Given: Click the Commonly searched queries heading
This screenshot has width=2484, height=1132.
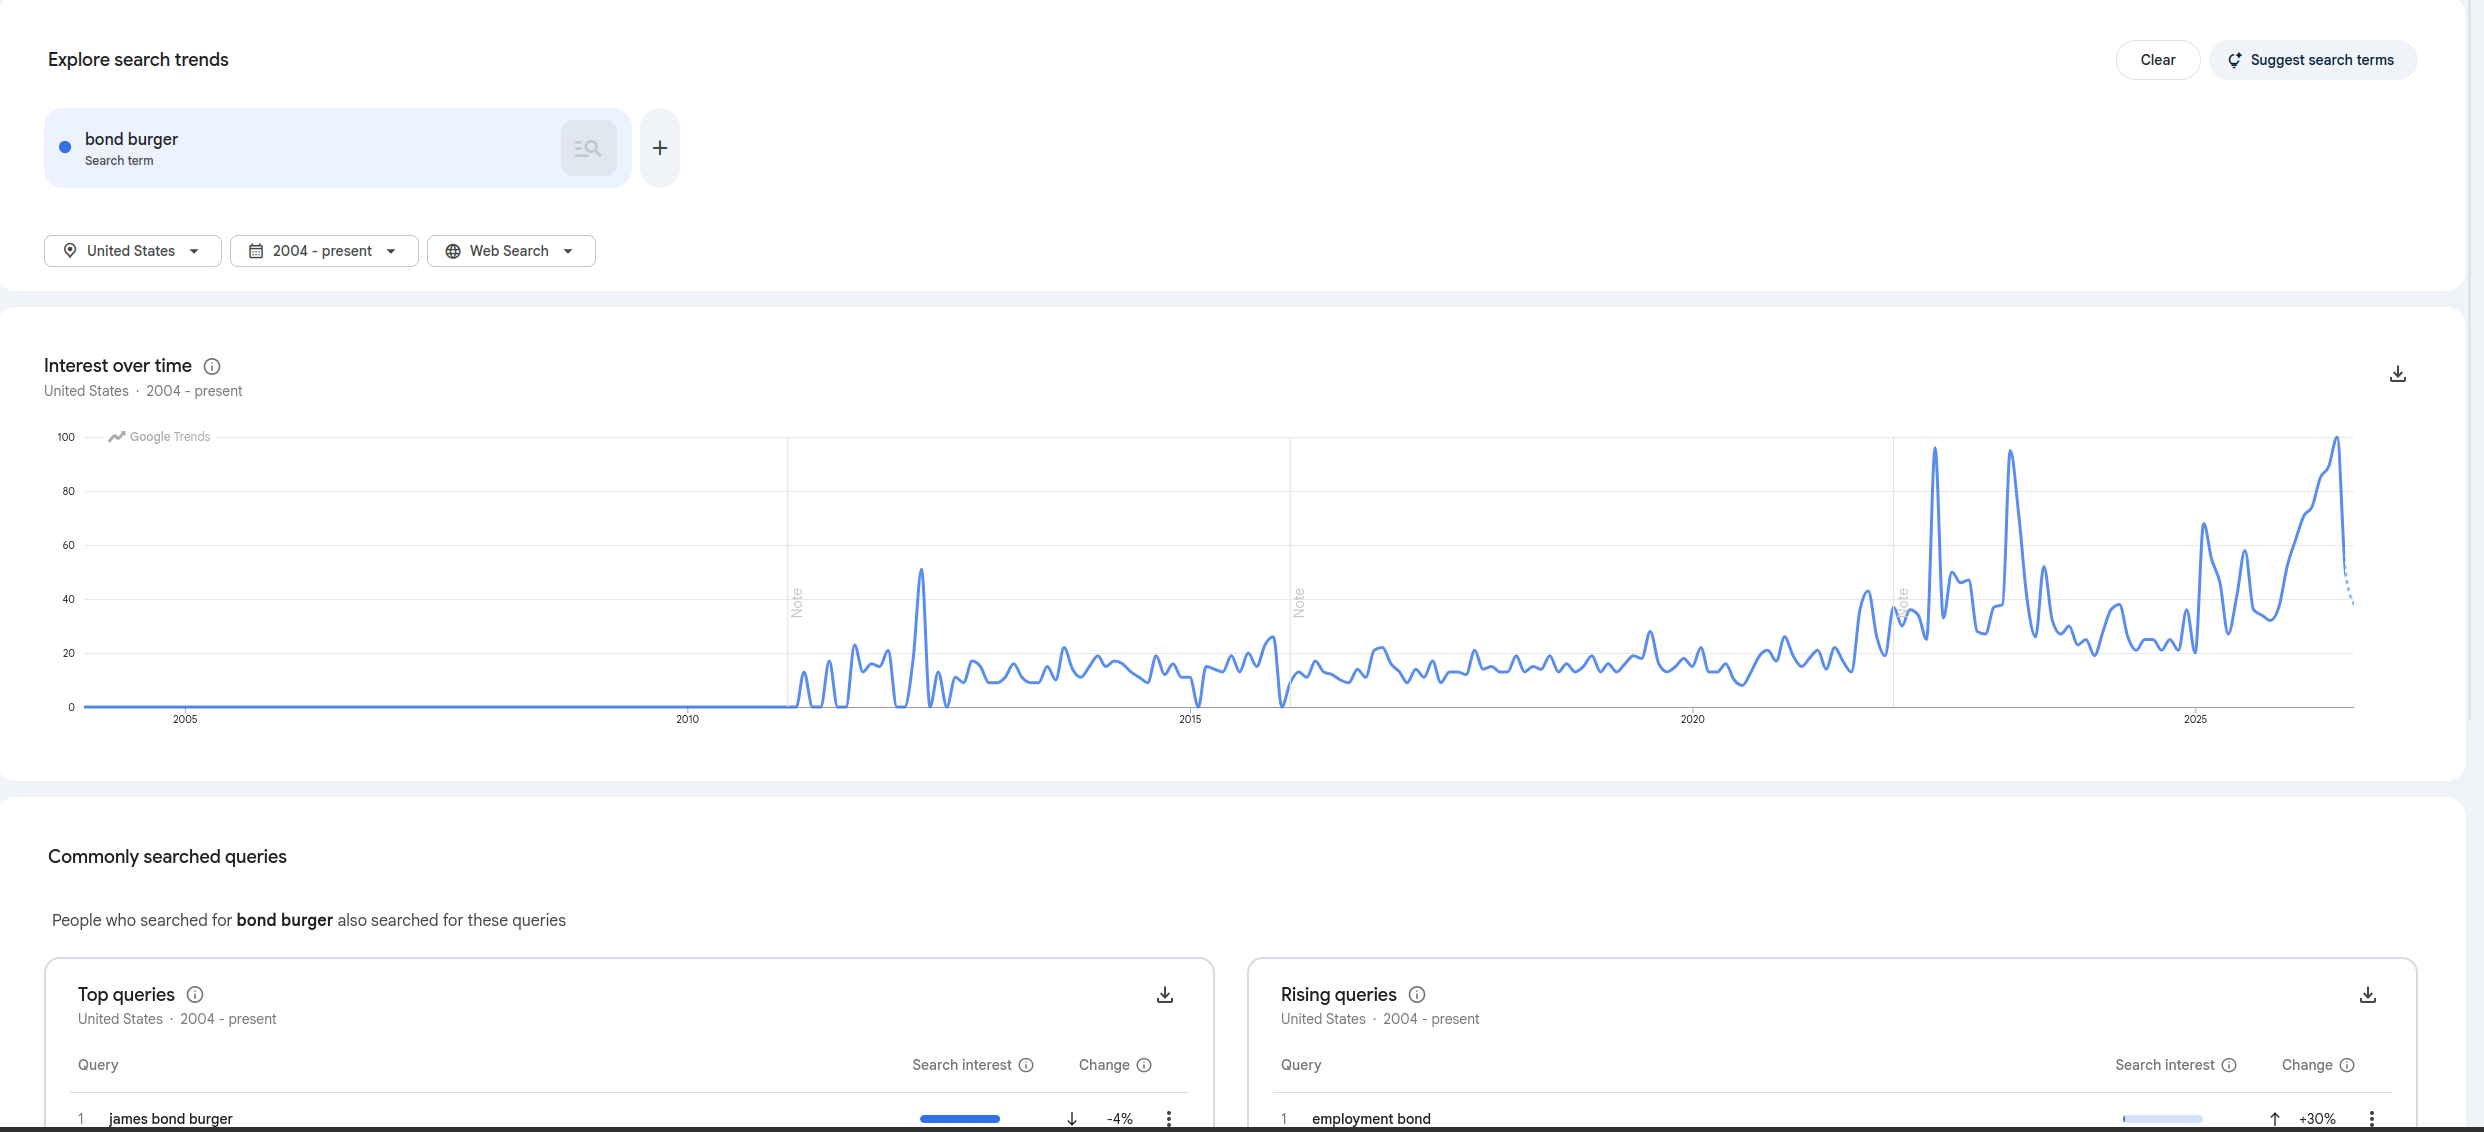Looking at the screenshot, I should click(x=167, y=857).
